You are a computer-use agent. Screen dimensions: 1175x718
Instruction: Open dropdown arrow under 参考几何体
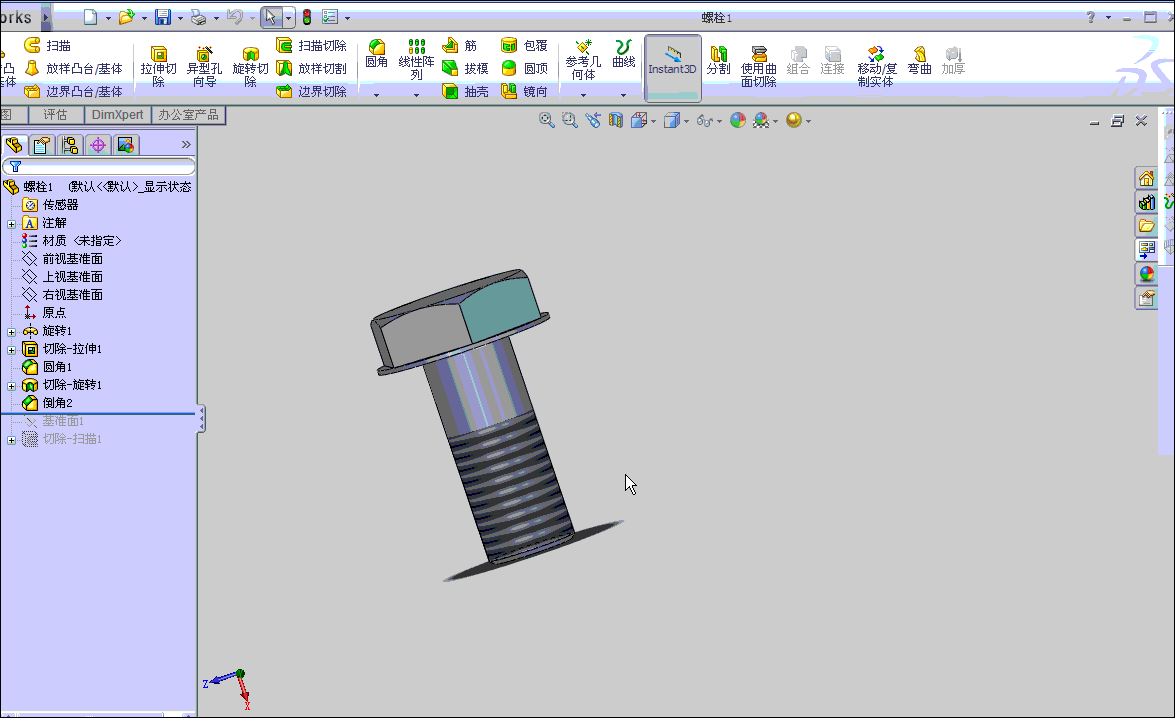click(583, 95)
